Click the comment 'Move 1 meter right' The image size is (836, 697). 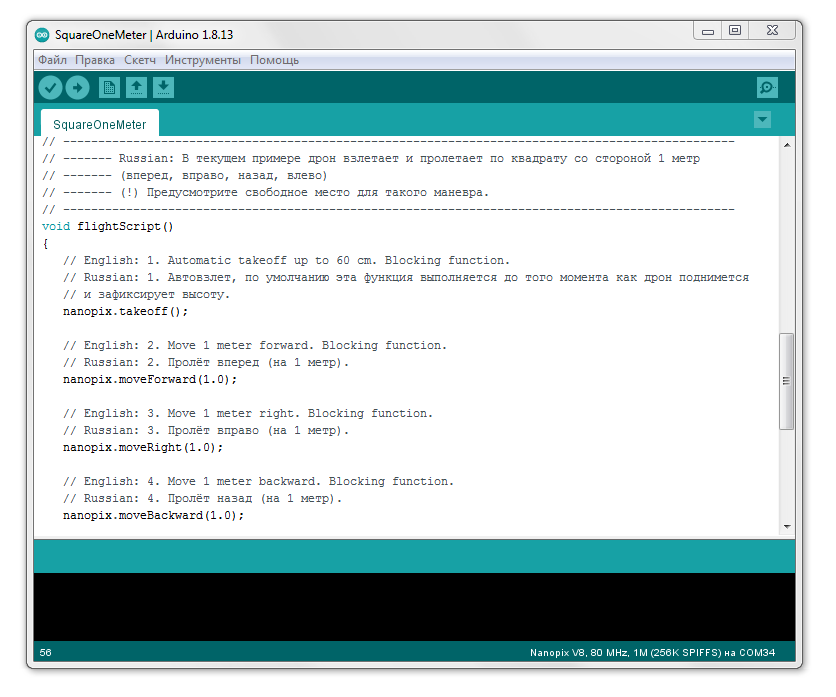coord(233,414)
